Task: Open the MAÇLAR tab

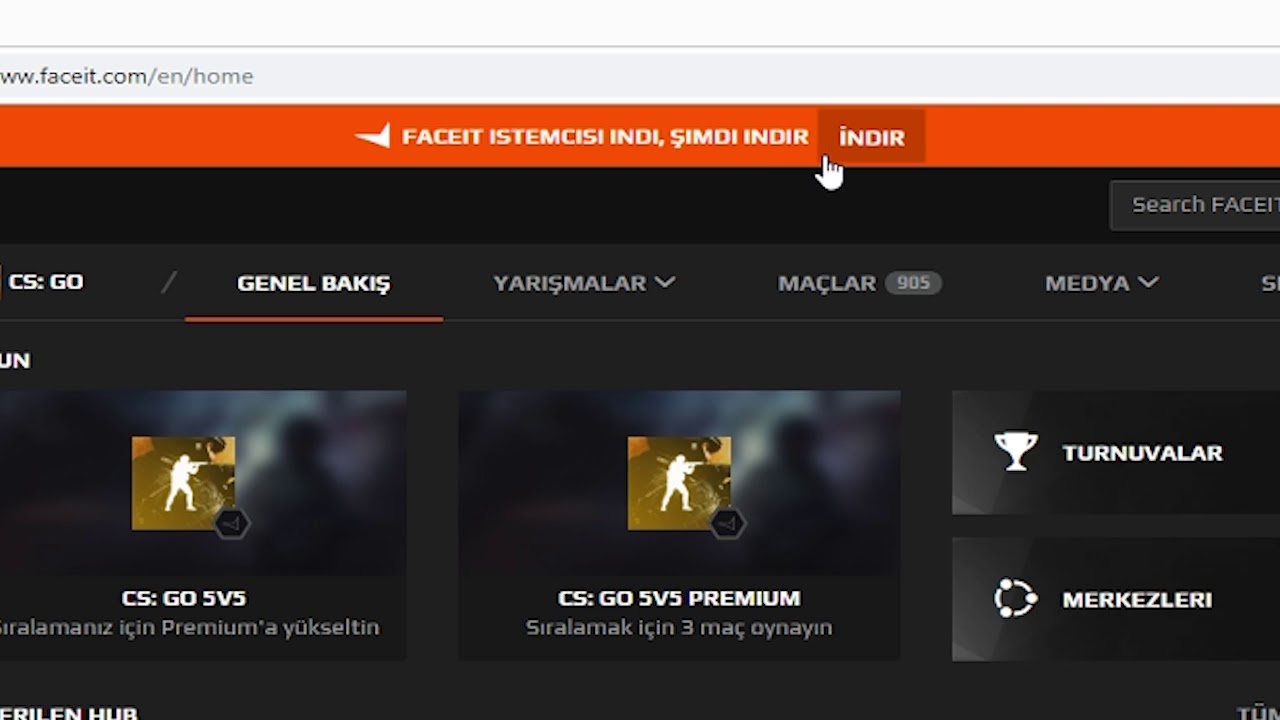Action: [827, 283]
